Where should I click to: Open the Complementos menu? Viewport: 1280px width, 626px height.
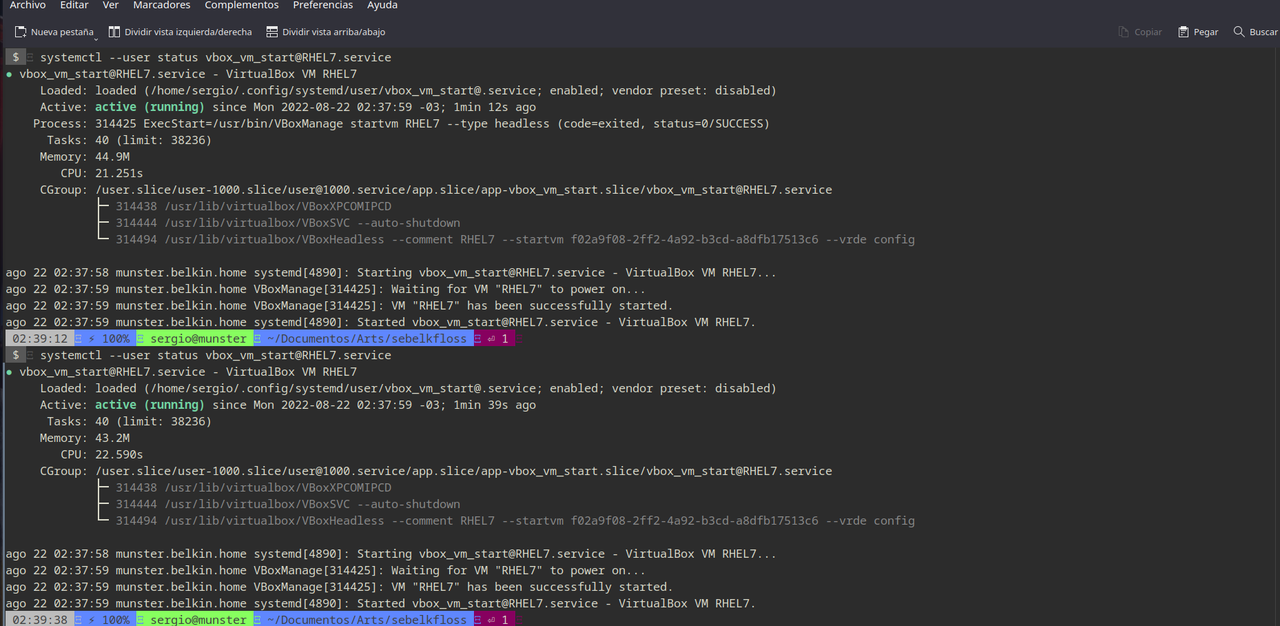coord(242,6)
